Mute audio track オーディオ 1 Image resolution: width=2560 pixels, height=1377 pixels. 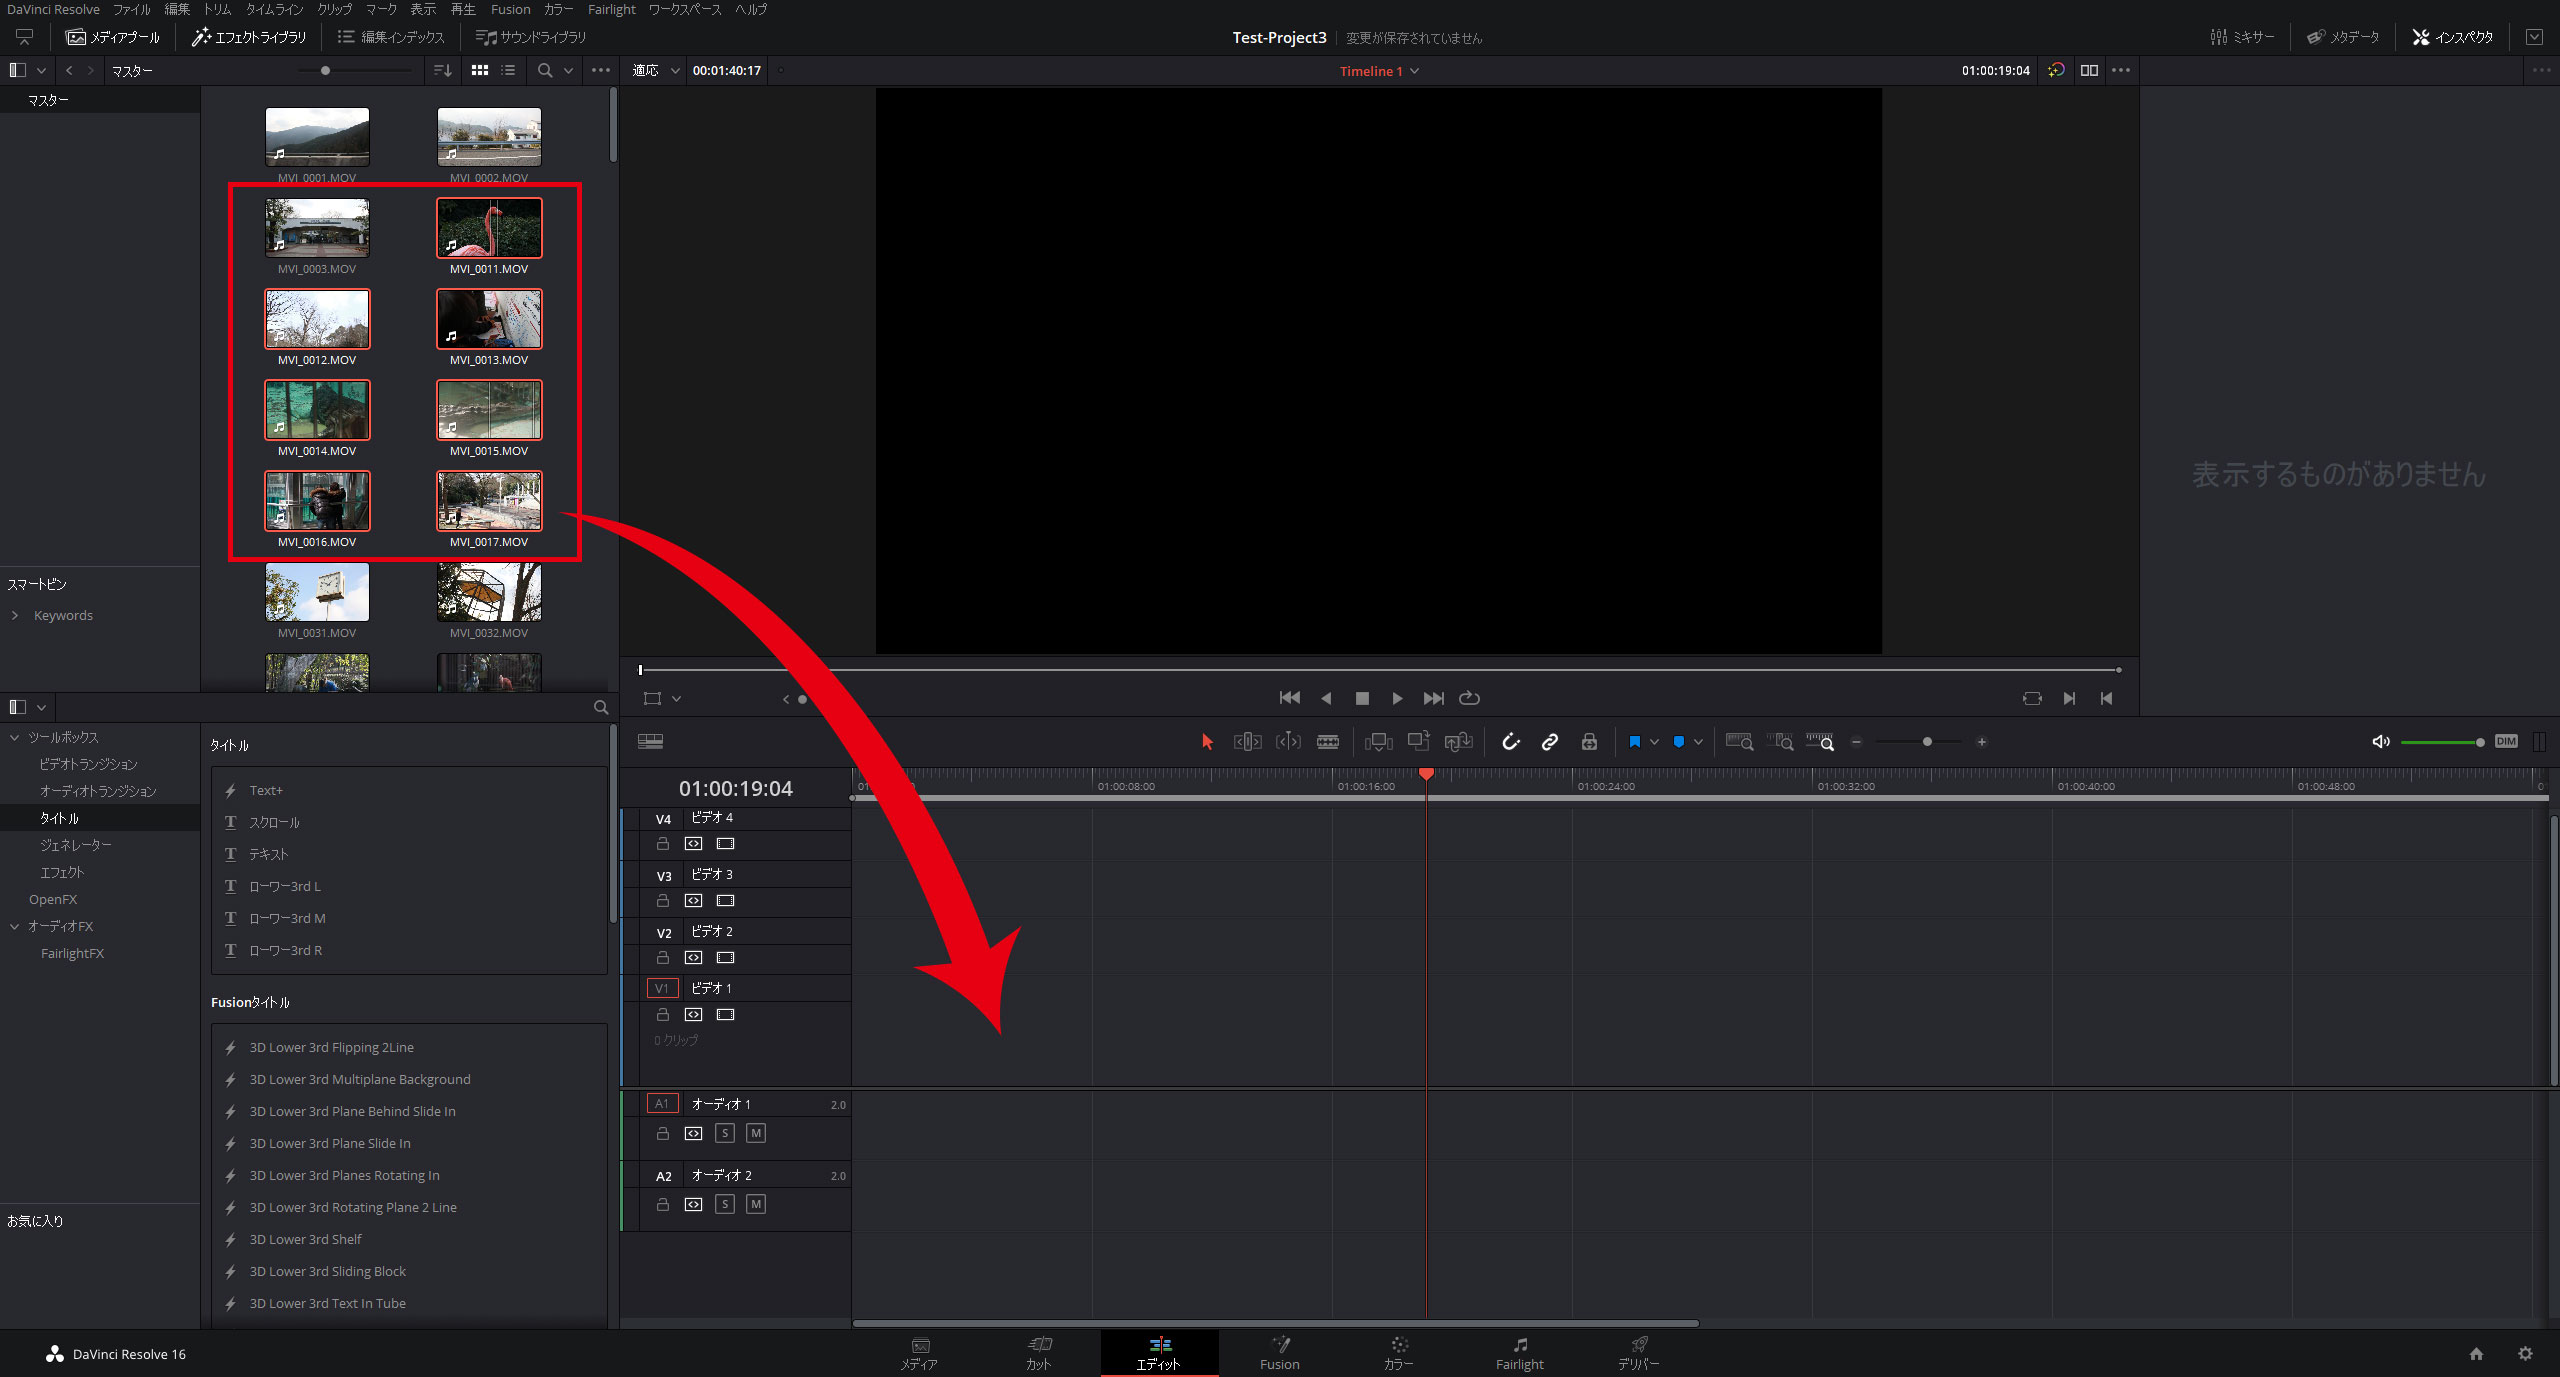[x=756, y=1133]
